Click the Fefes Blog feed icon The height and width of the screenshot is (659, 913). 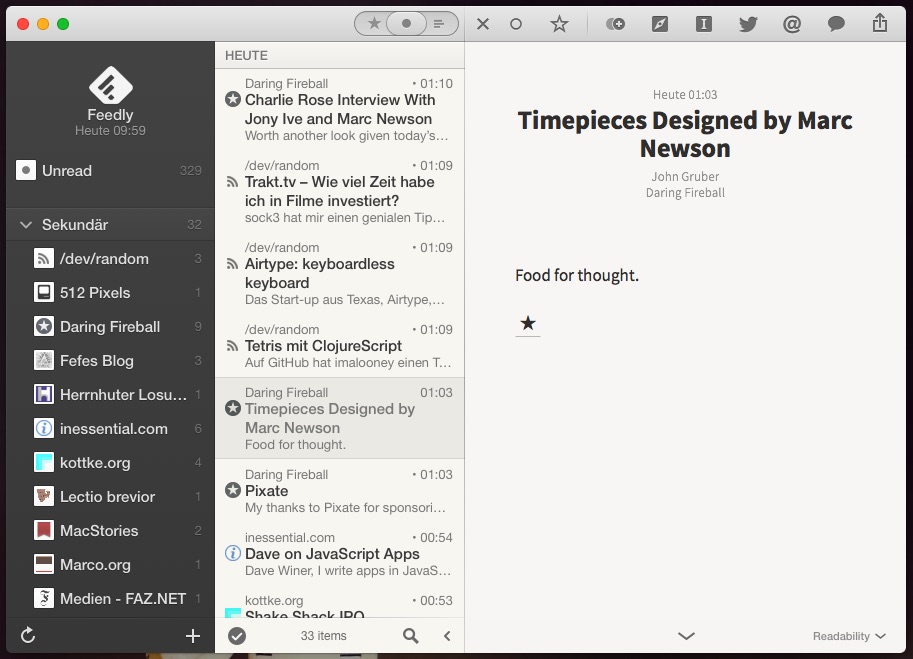tap(44, 361)
